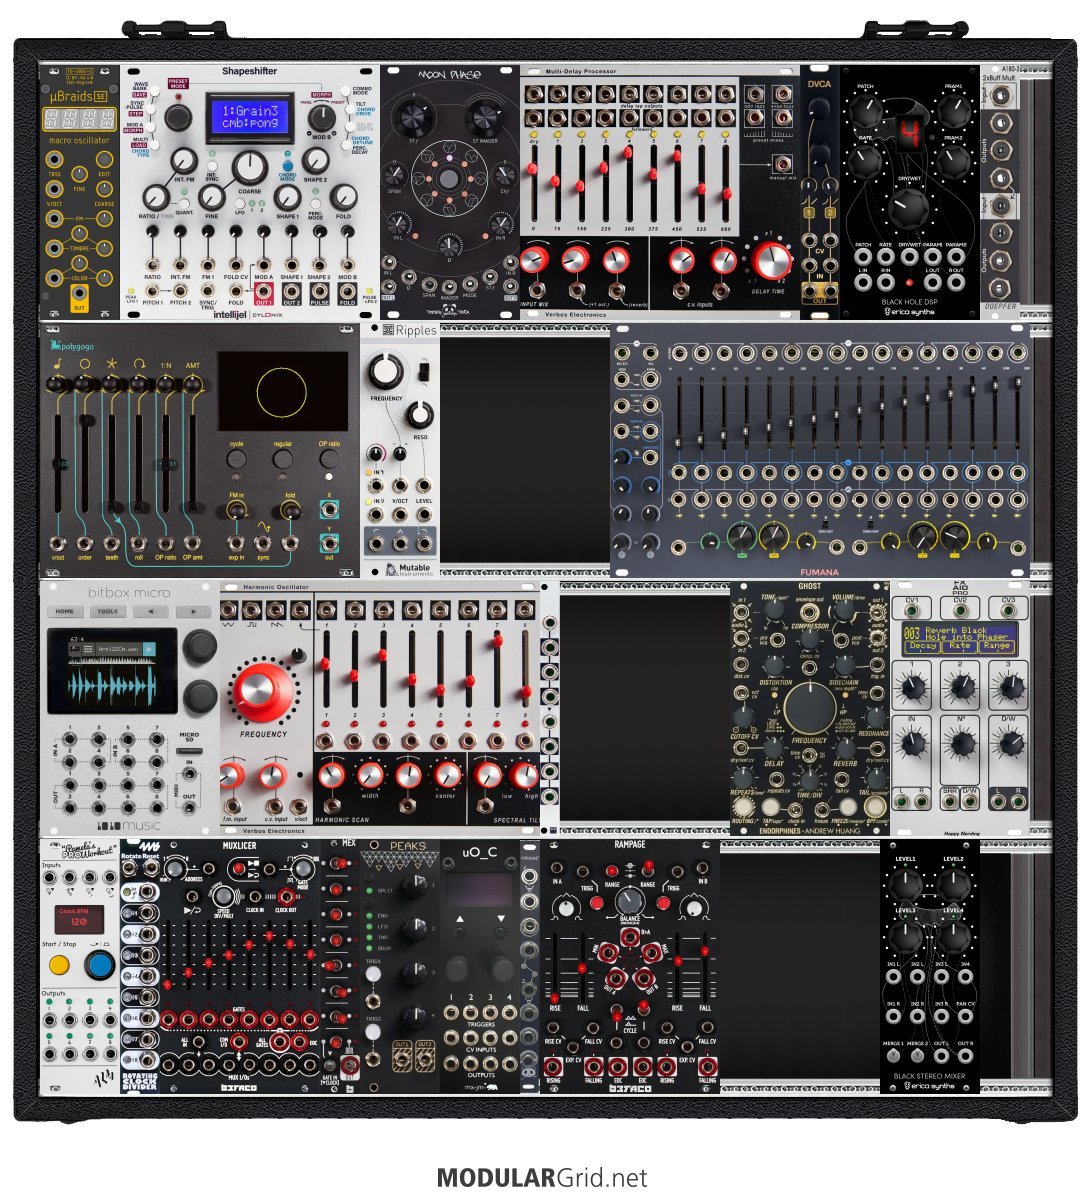This screenshot has width=1085, height=1199.
Task: Click the Clock BPM 120 display on Pamela's
Action: pos(78,918)
